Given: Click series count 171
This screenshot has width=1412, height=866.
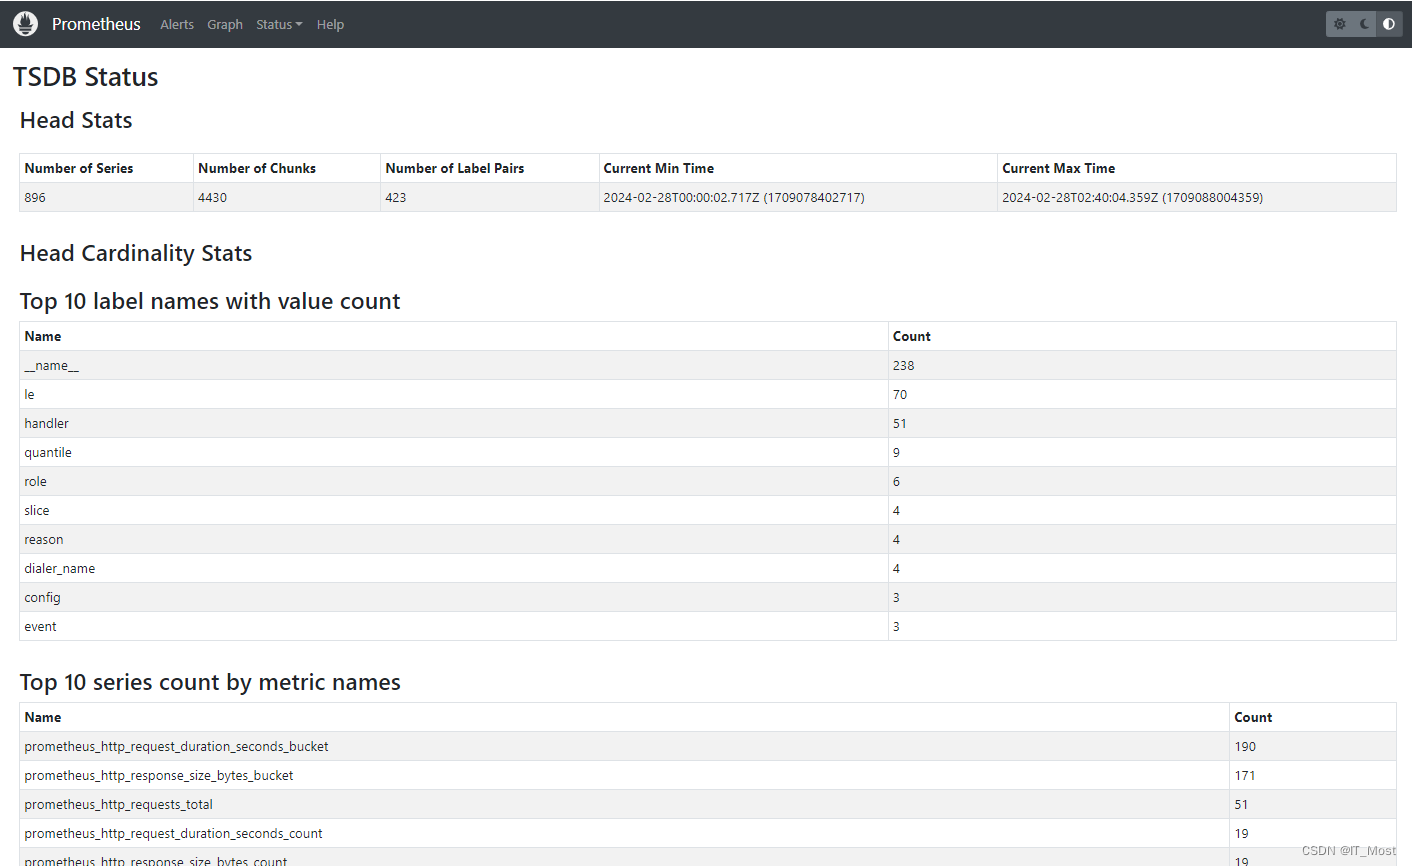Looking at the screenshot, I should coord(1245,775).
